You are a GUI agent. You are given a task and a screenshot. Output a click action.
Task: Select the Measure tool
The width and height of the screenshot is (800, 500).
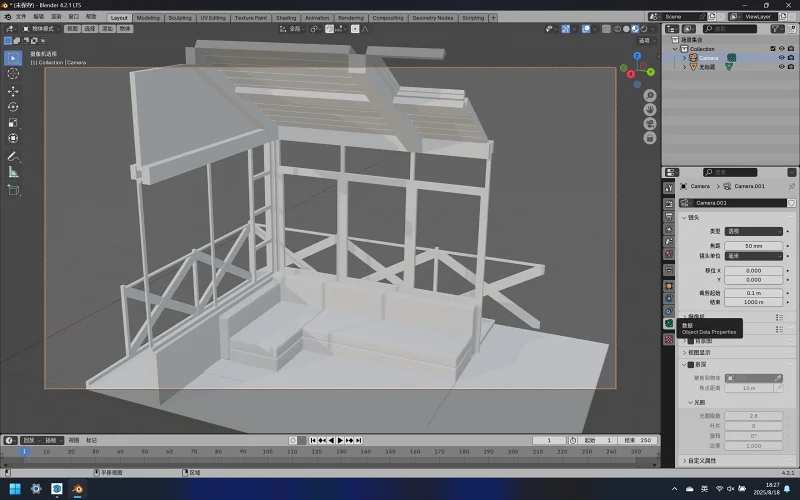tap(13, 172)
